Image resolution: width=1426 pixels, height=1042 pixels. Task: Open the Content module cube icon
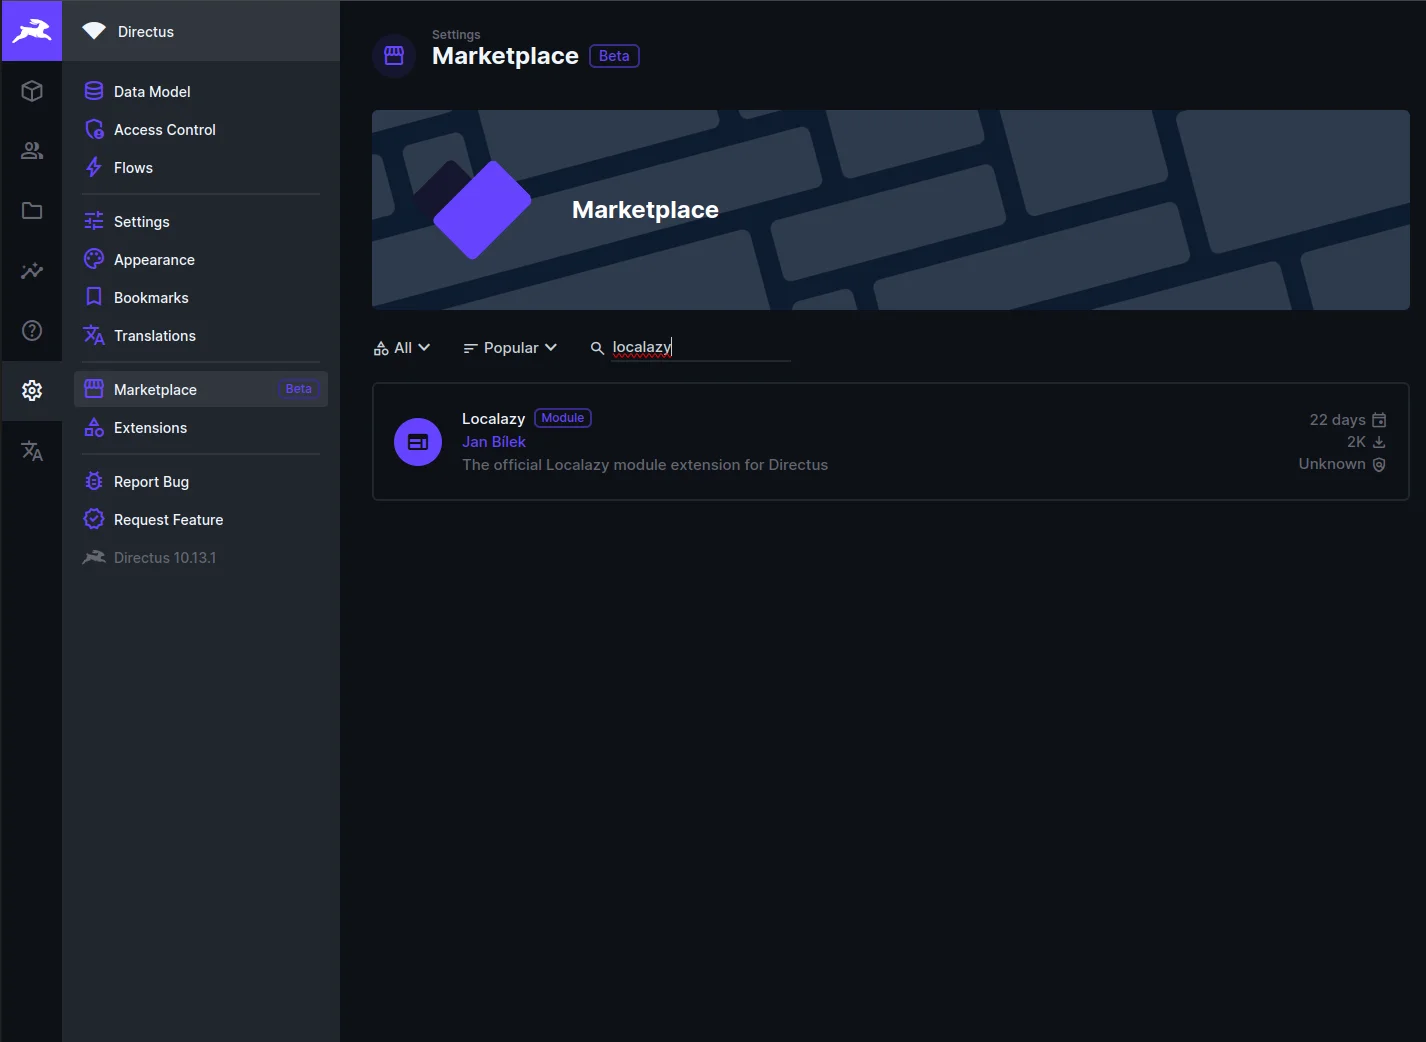tap(32, 91)
